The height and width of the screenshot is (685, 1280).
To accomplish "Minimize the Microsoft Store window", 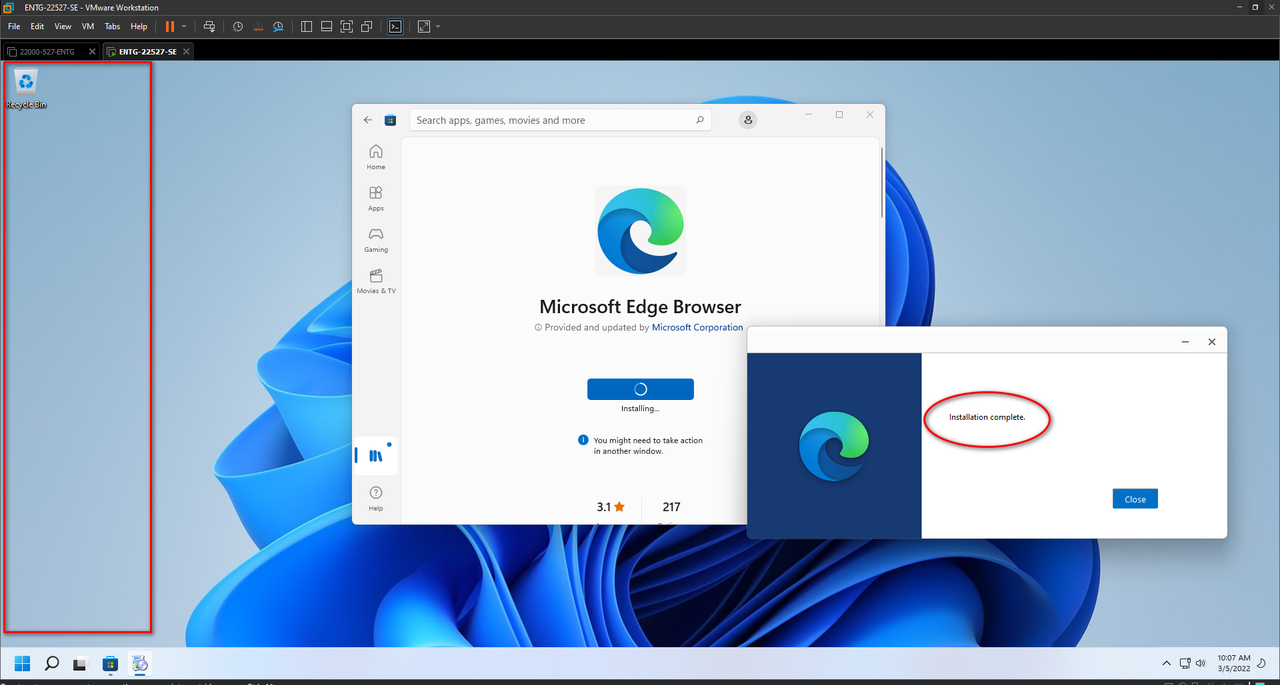I will coord(808,115).
